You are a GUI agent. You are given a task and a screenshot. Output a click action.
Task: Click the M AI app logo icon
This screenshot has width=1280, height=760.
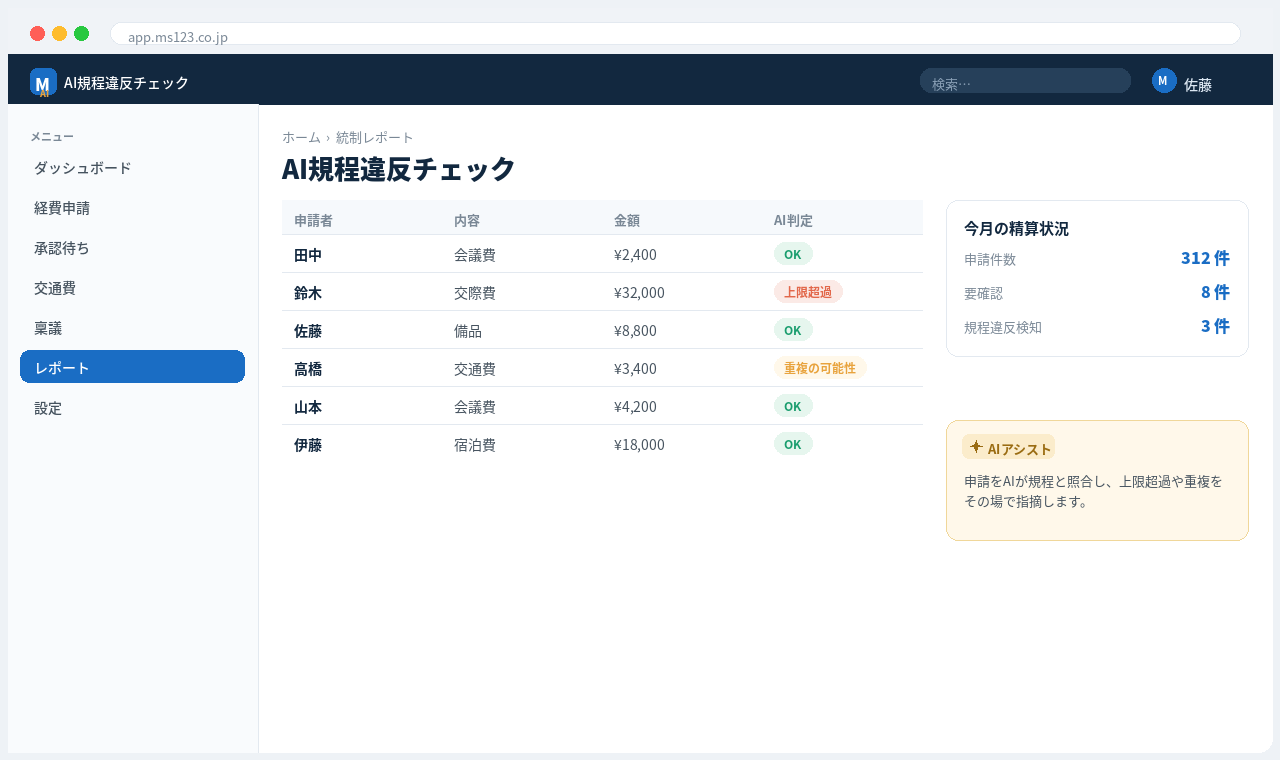click(x=43, y=82)
